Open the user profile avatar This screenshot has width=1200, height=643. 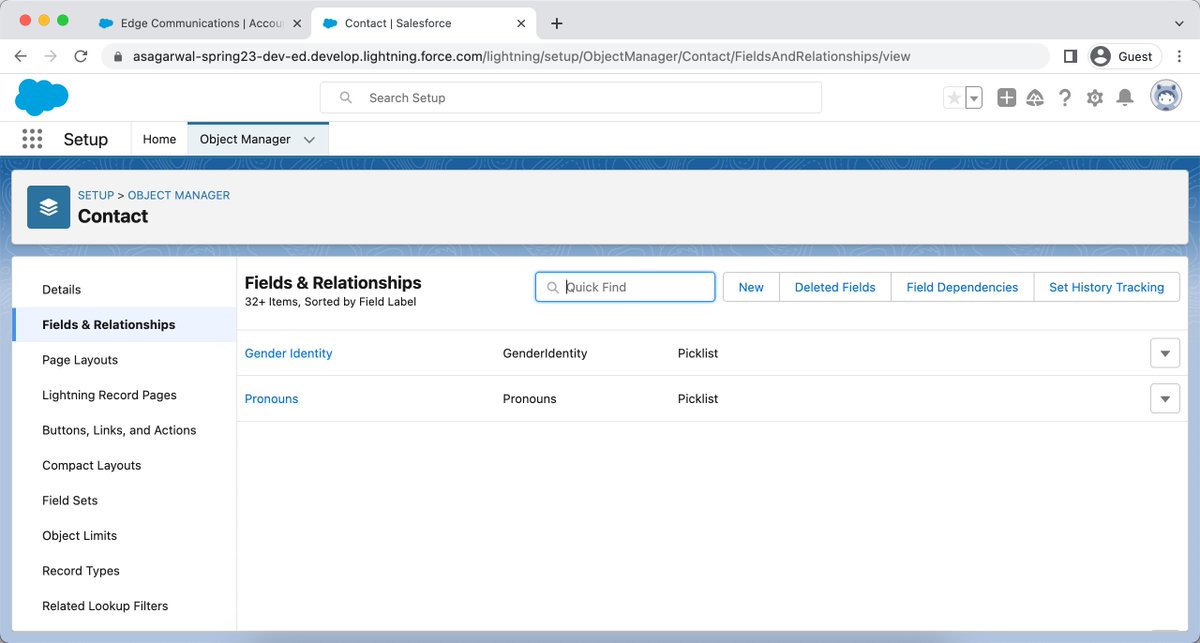tap(1166, 97)
